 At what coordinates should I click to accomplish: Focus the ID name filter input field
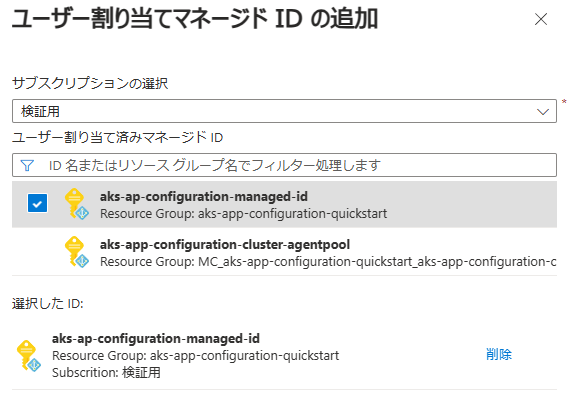pyautogui.click(x=284, y=165)
